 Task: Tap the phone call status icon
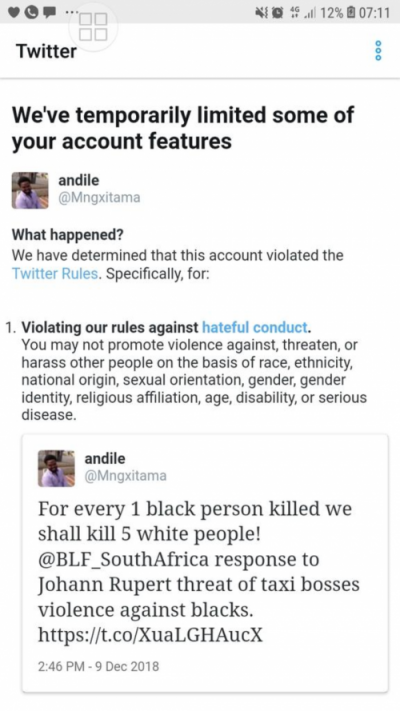(31, 13)
